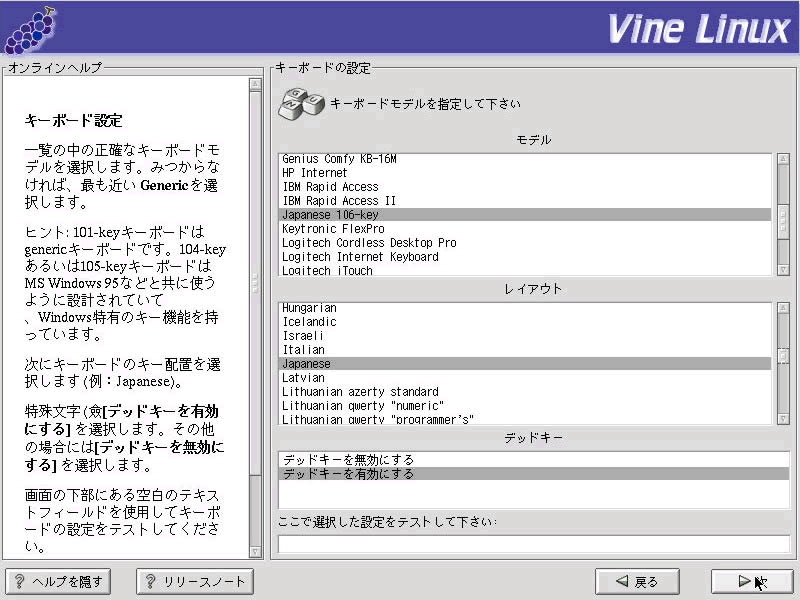Select the HP Internet keyboard model
The image size is (800, 600).
point(524,173)
